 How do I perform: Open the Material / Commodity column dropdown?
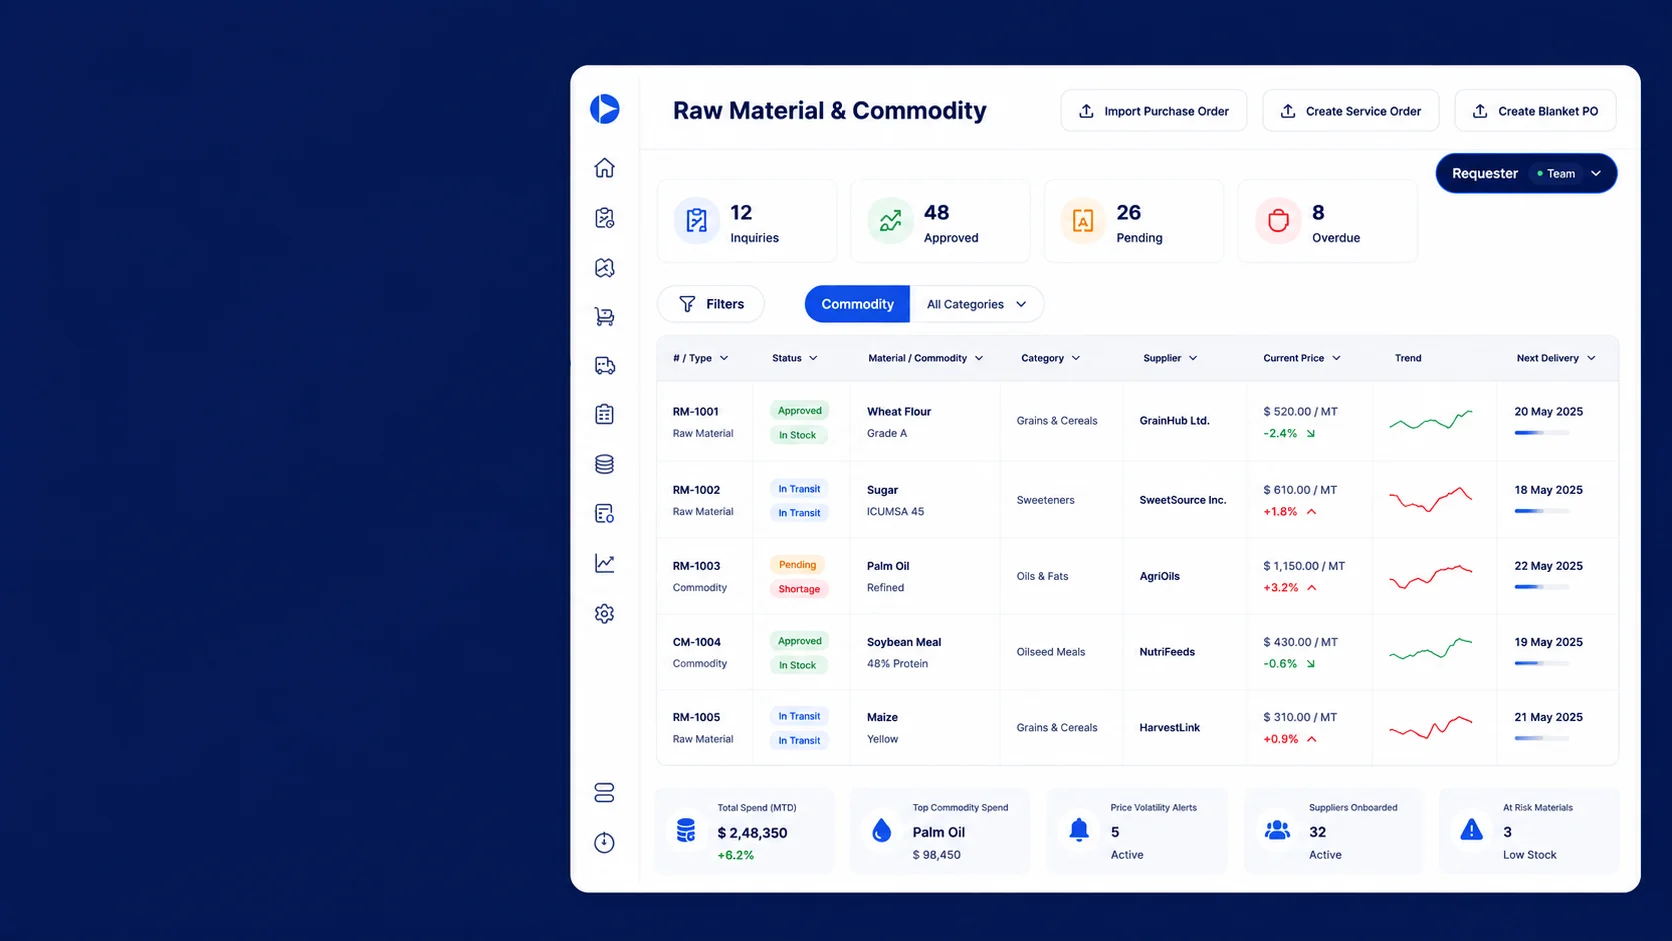(x=925, y=358)
